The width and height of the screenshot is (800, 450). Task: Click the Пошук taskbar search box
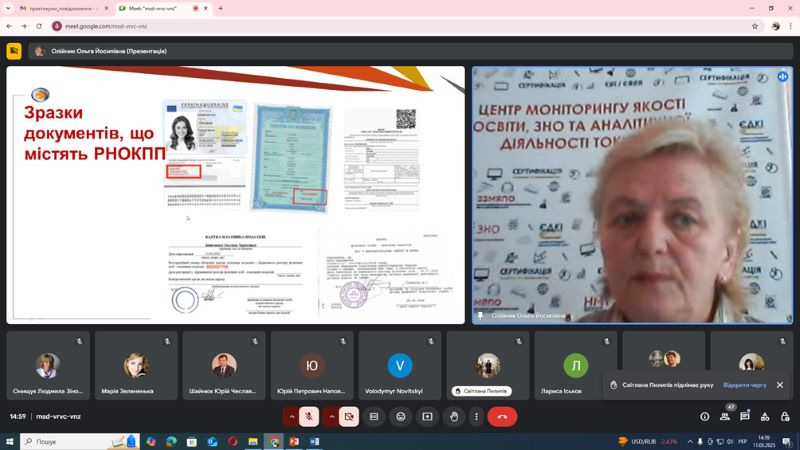coord(80,441)
